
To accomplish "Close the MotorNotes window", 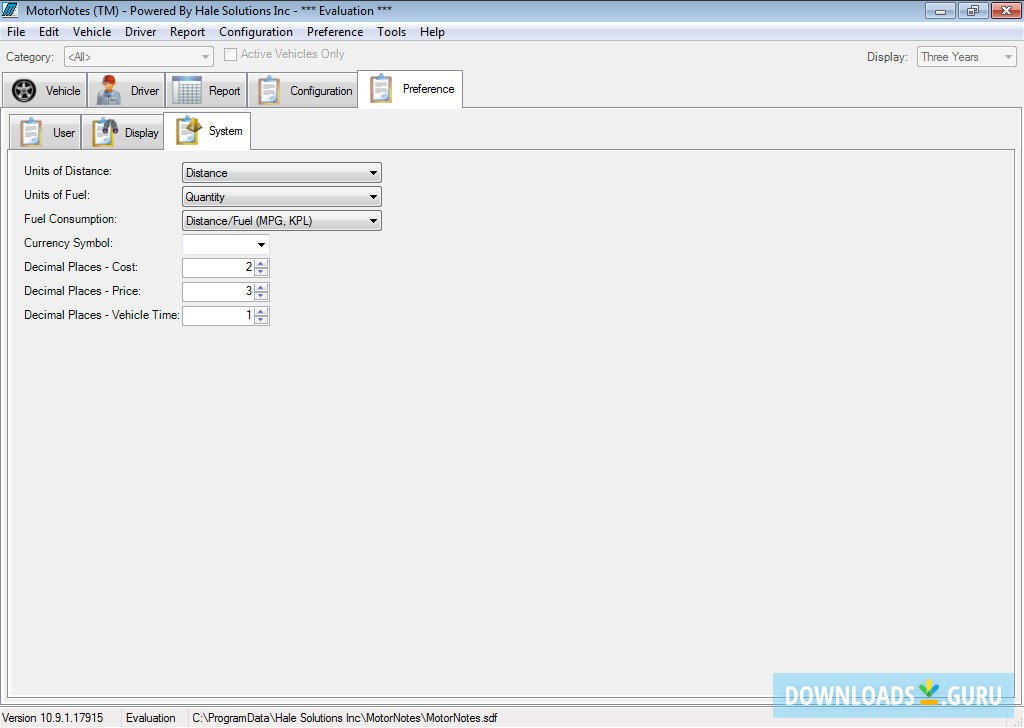I will pos(1006,10).
